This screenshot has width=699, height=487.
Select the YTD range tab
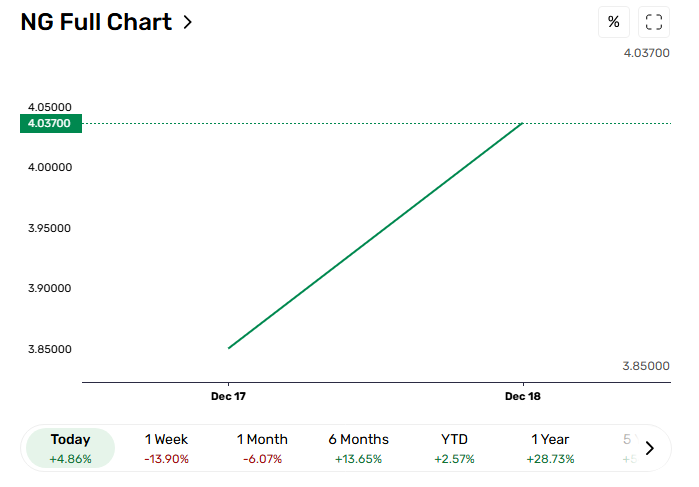pyautogui.click(x=454, y=448)
